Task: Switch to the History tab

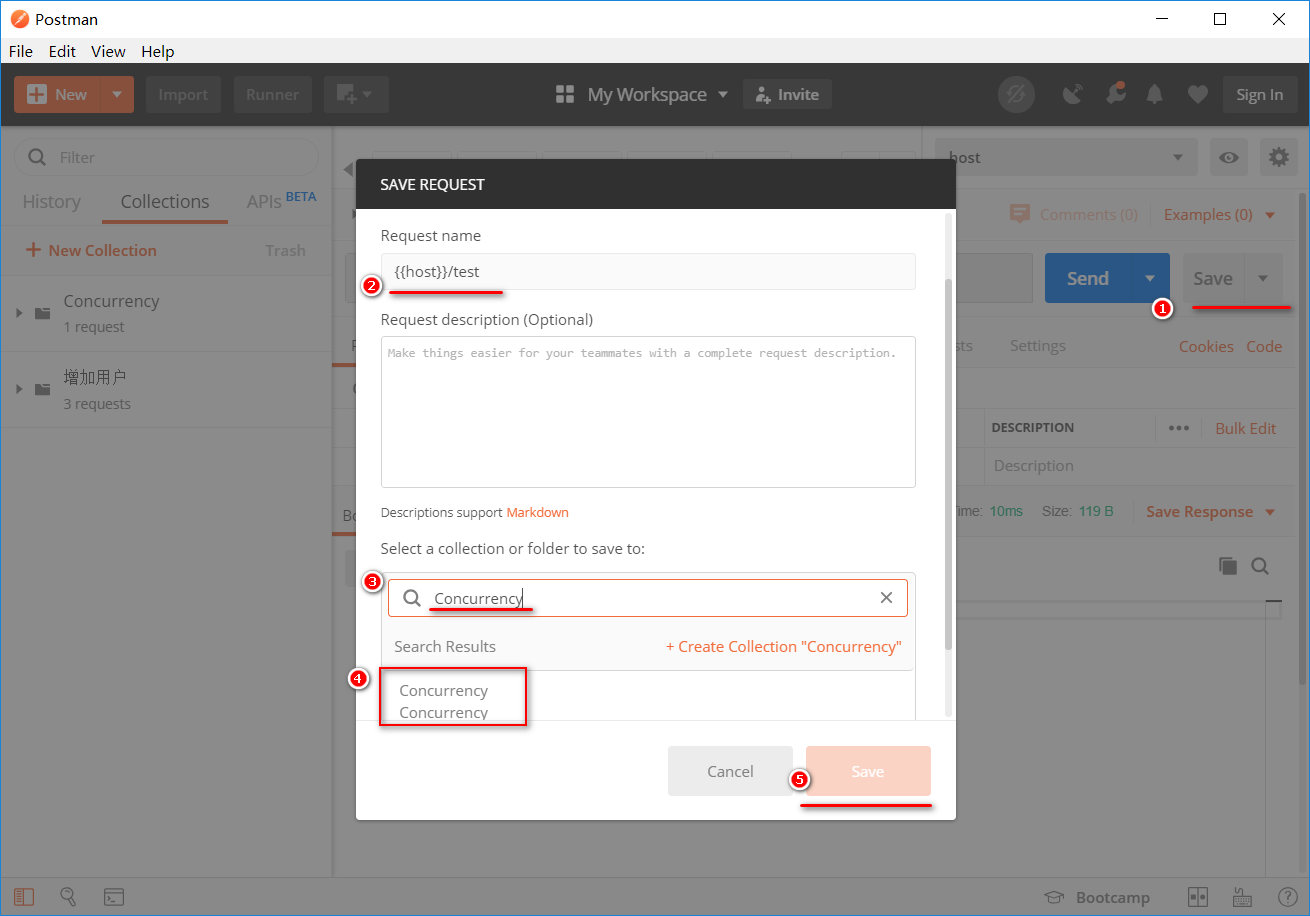Action: pyautogui.click(x=51, y=201)
